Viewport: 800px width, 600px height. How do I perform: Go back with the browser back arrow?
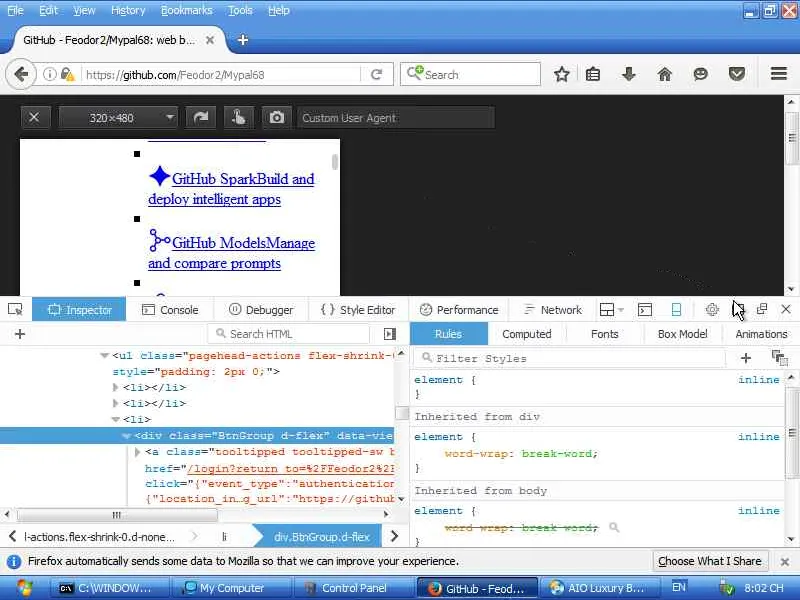21,74
